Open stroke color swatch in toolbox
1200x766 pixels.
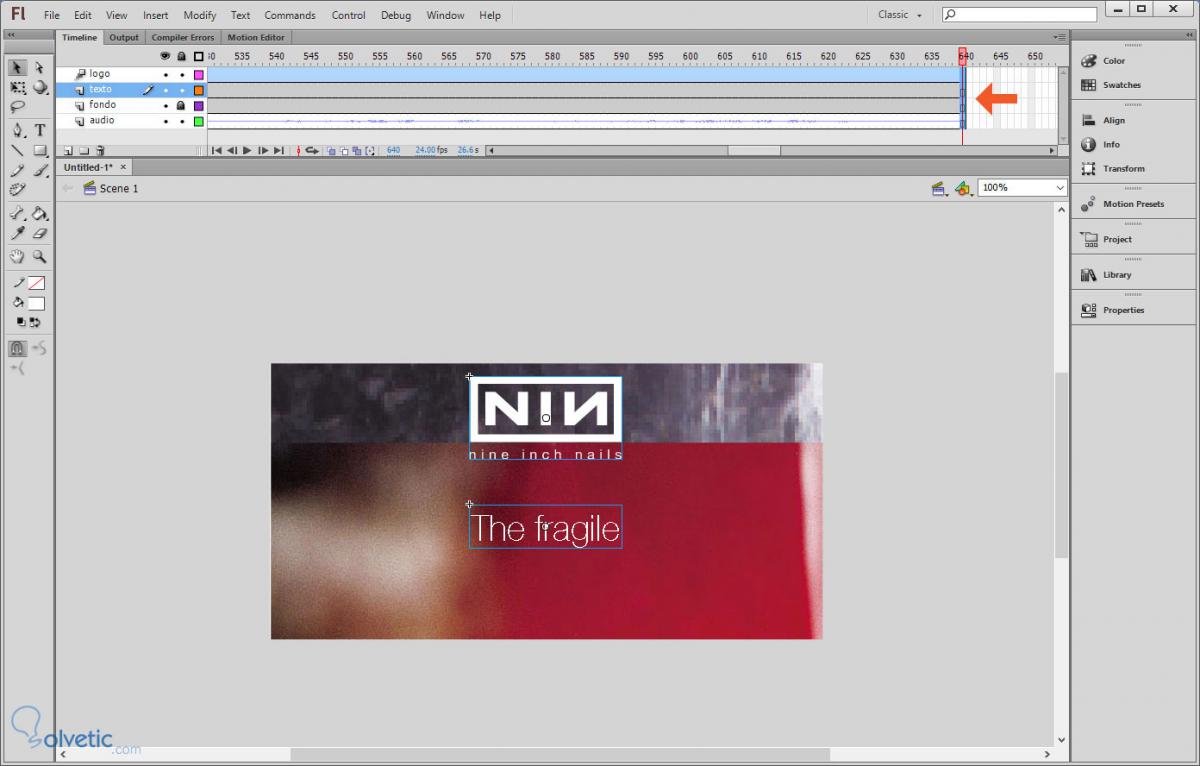click(x=36, y=284)
